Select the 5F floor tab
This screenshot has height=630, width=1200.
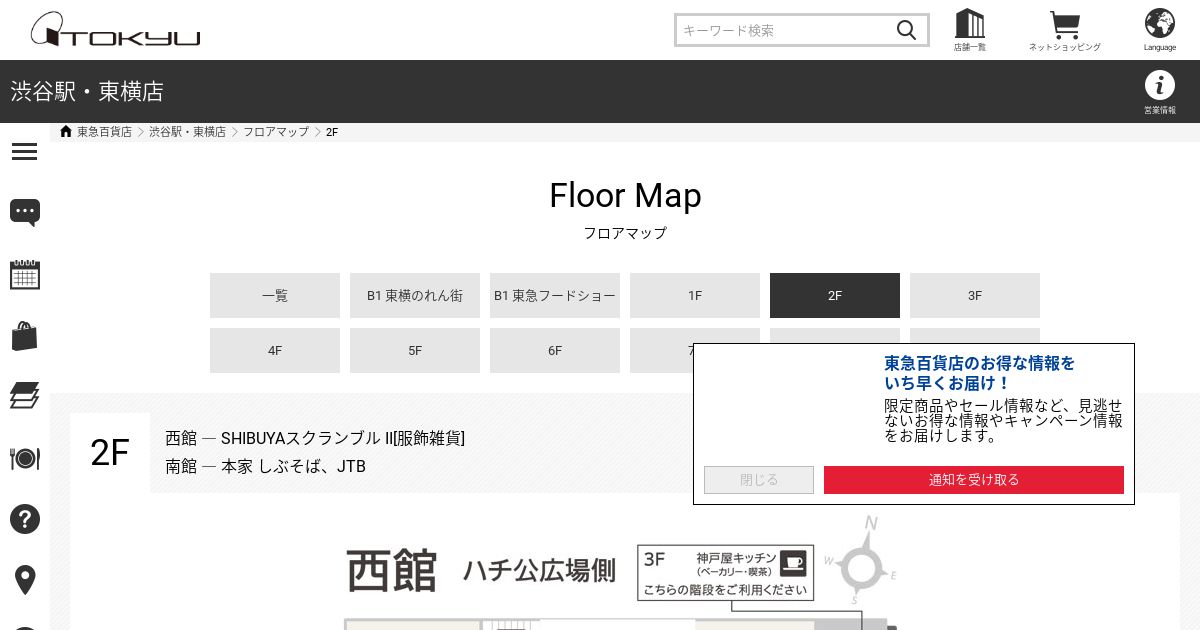pos(415,350)
